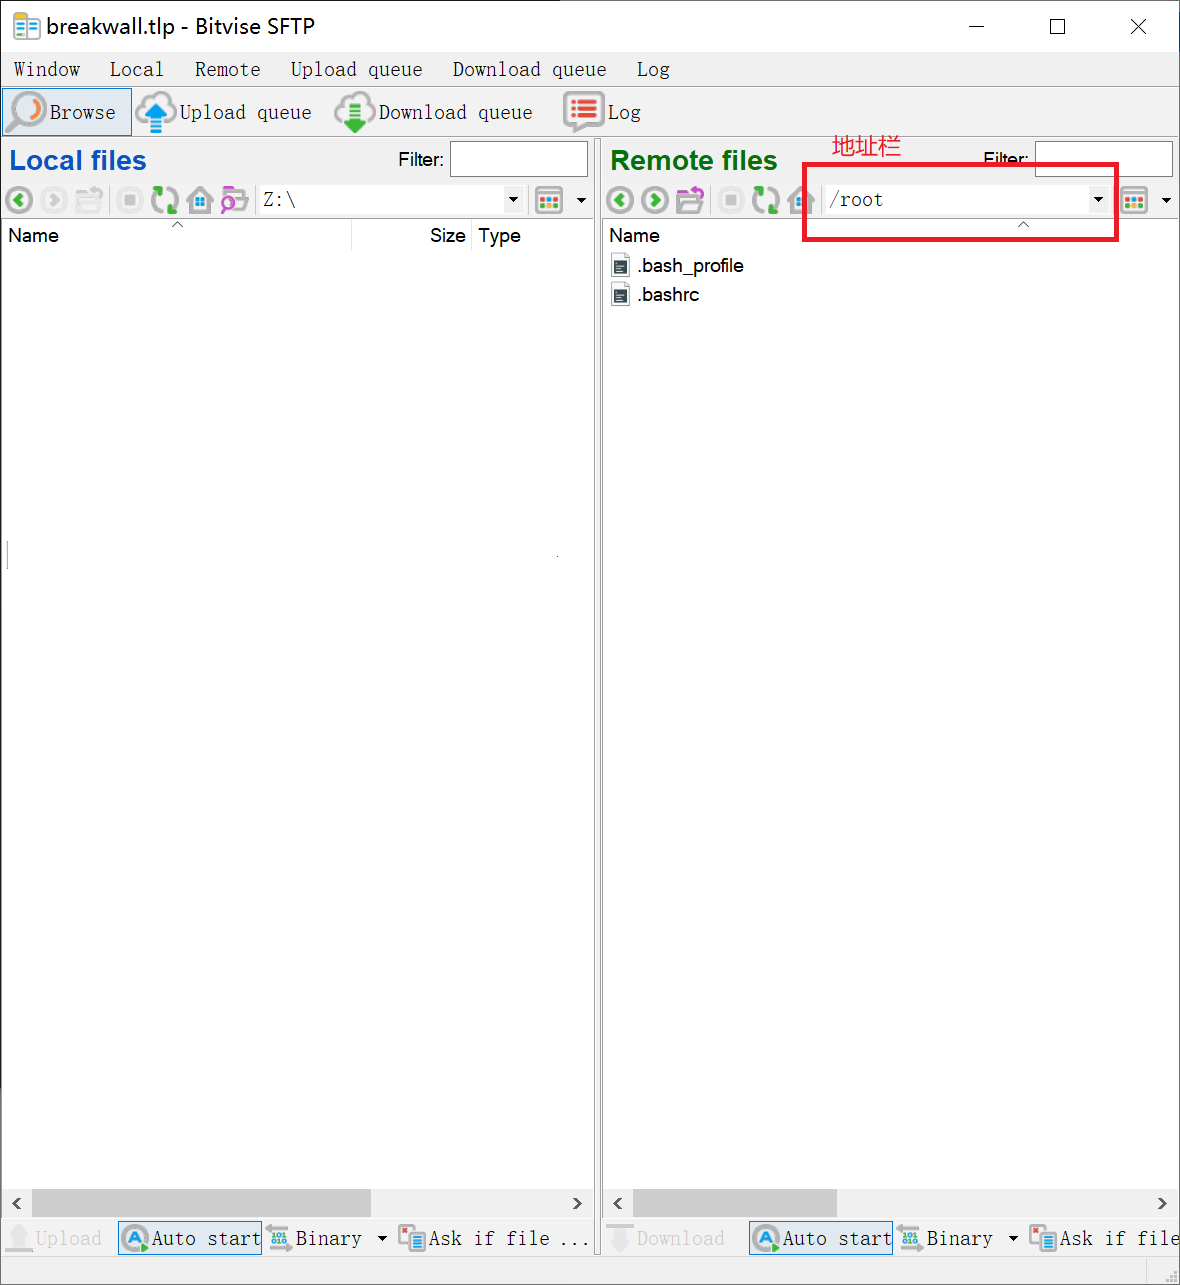Change Remote files view mode icon
Screen dimensions: 1180x1285
pos(1134,200)
